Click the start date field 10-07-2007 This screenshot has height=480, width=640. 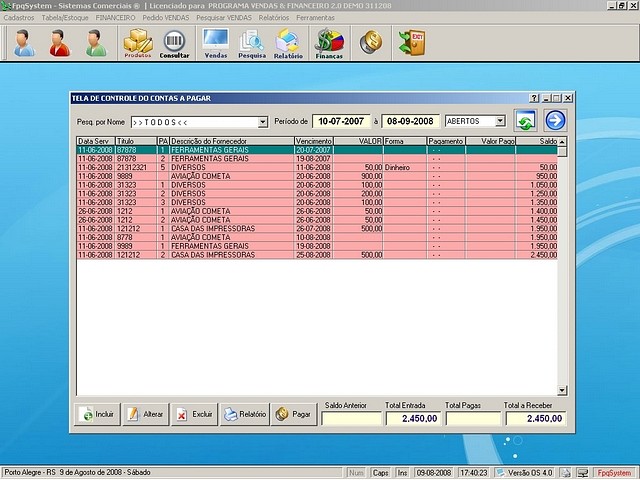(340, 121)
